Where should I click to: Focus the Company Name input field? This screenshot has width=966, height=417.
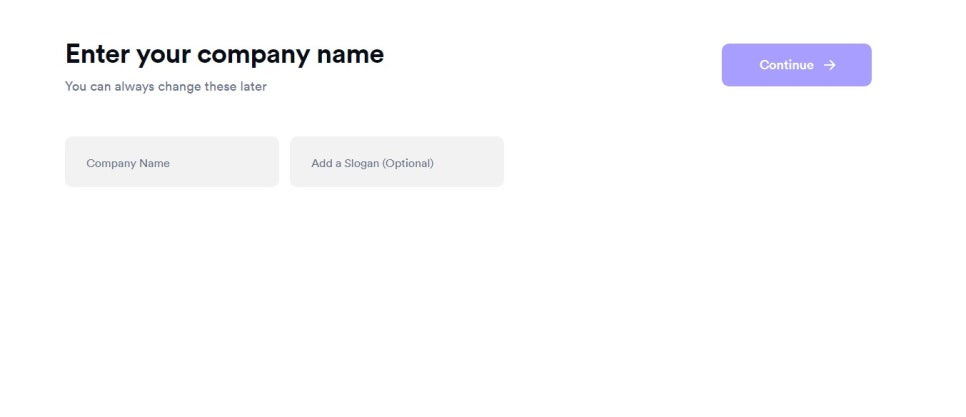coord(172,161)
